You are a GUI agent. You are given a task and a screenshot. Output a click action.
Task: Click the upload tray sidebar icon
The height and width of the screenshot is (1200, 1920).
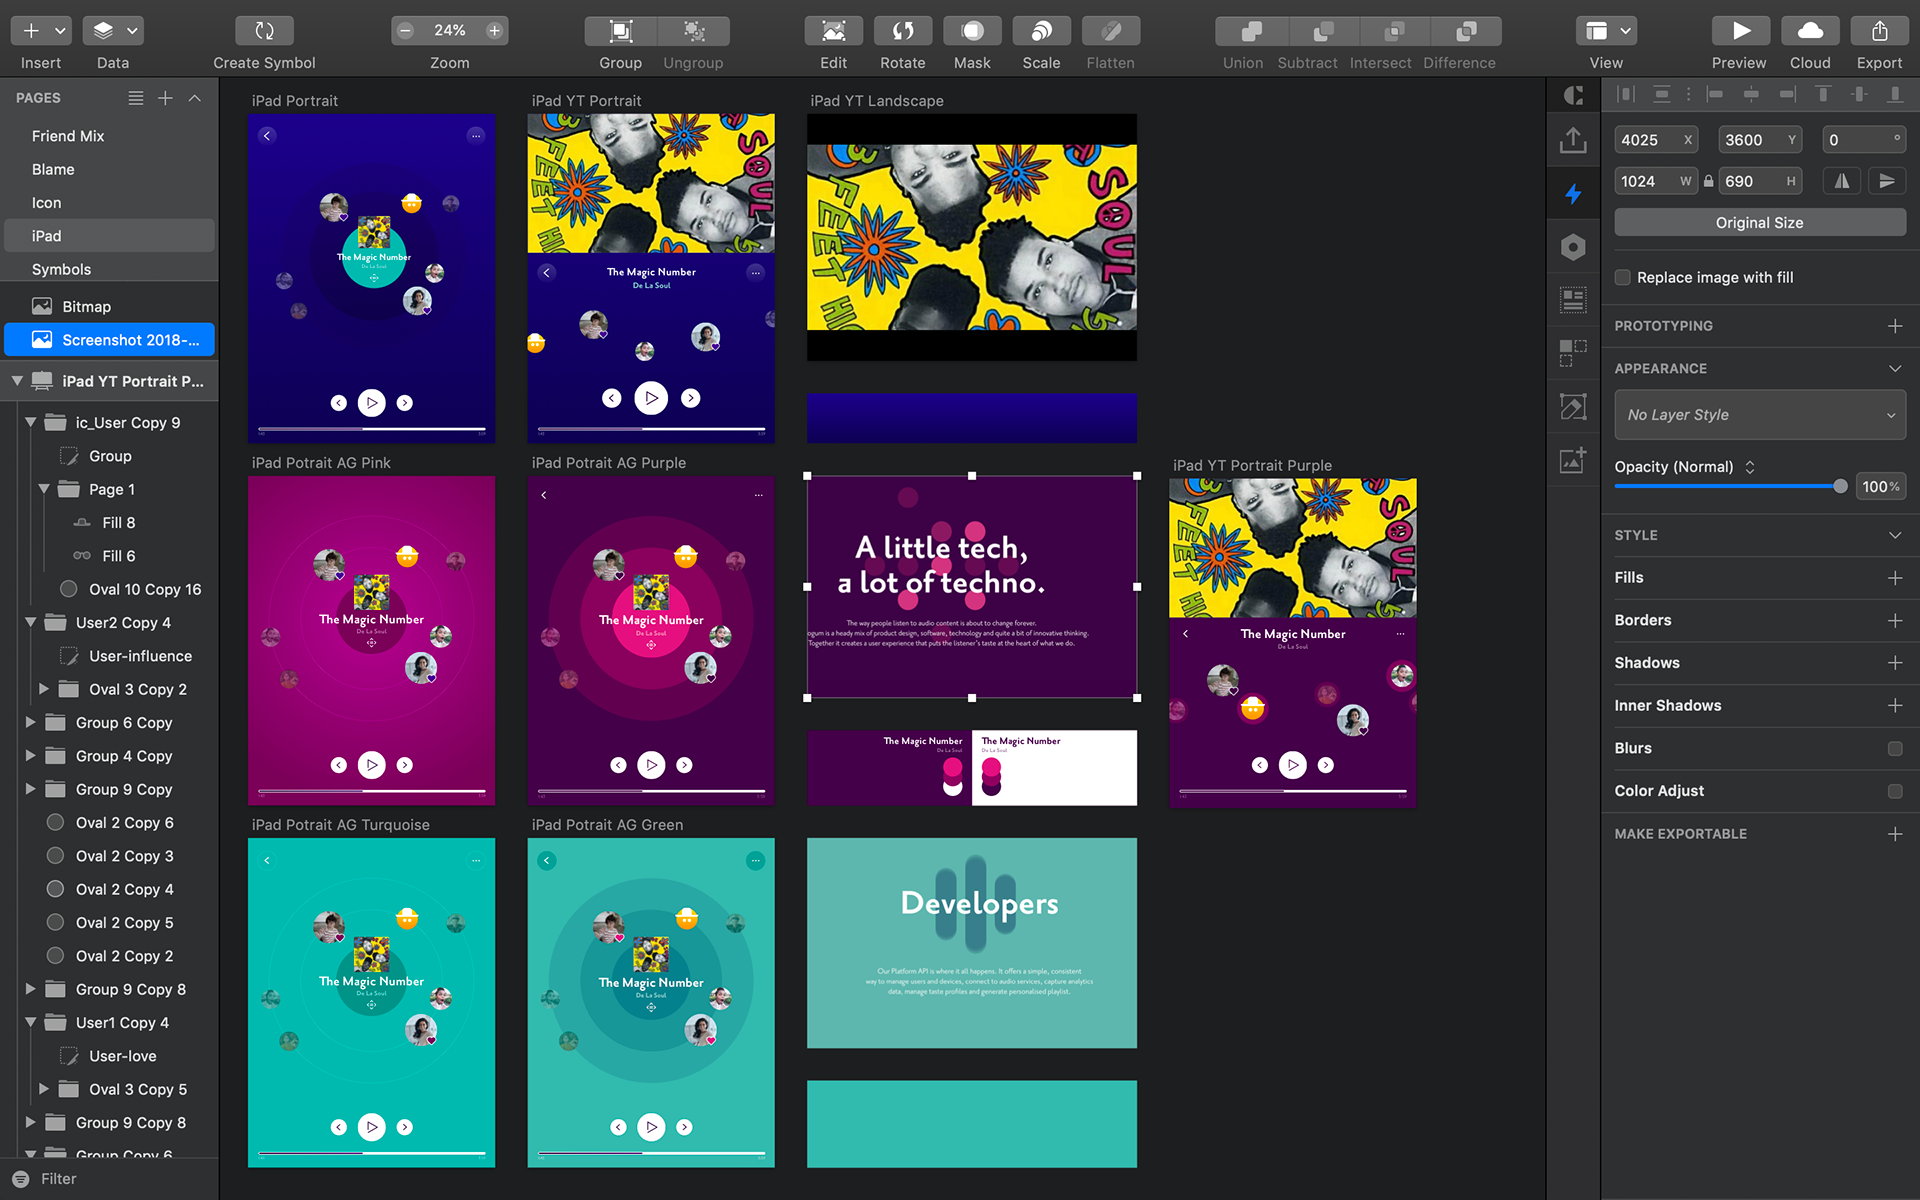1573,140
